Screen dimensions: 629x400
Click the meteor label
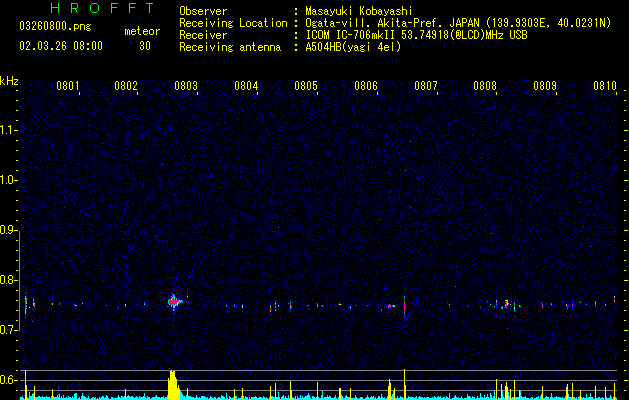[142, 31]
